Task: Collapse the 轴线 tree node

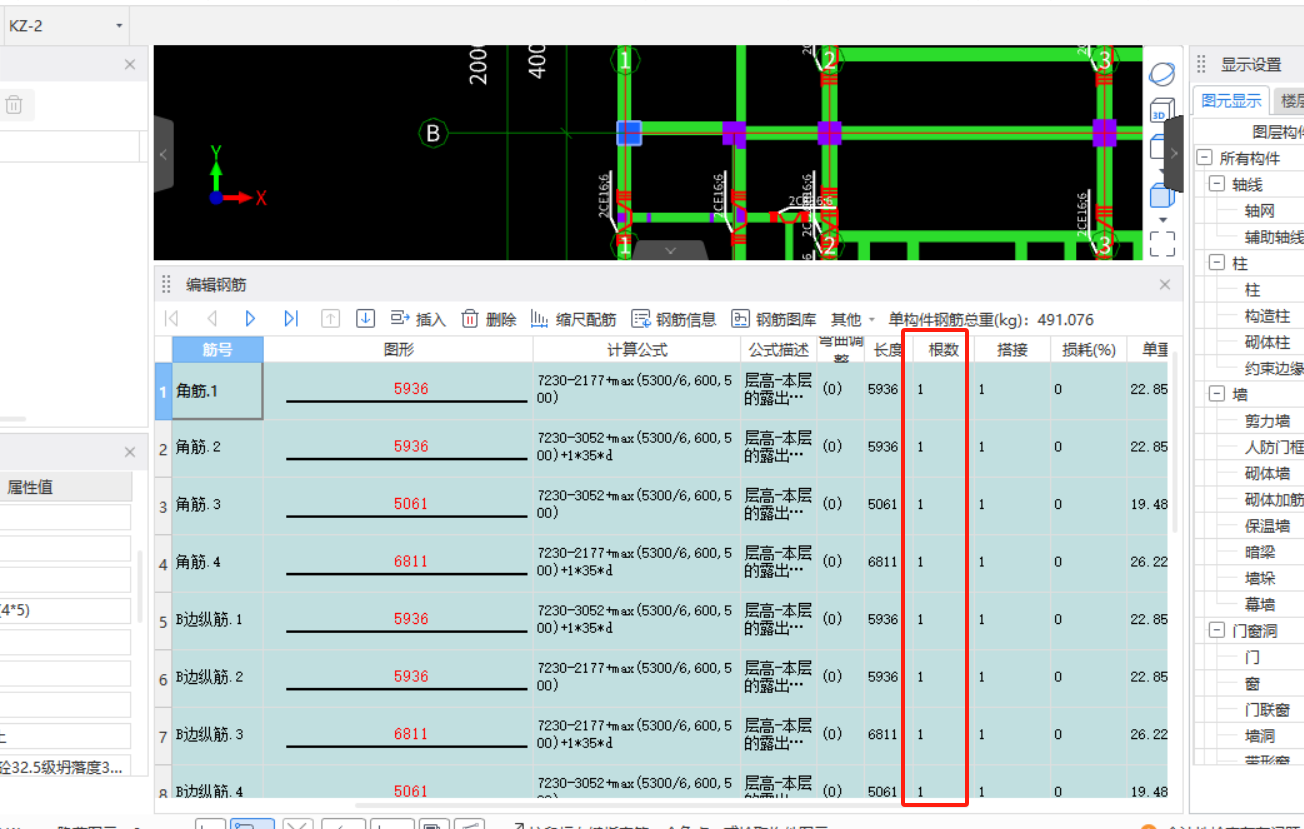Action: [1216, 184]
